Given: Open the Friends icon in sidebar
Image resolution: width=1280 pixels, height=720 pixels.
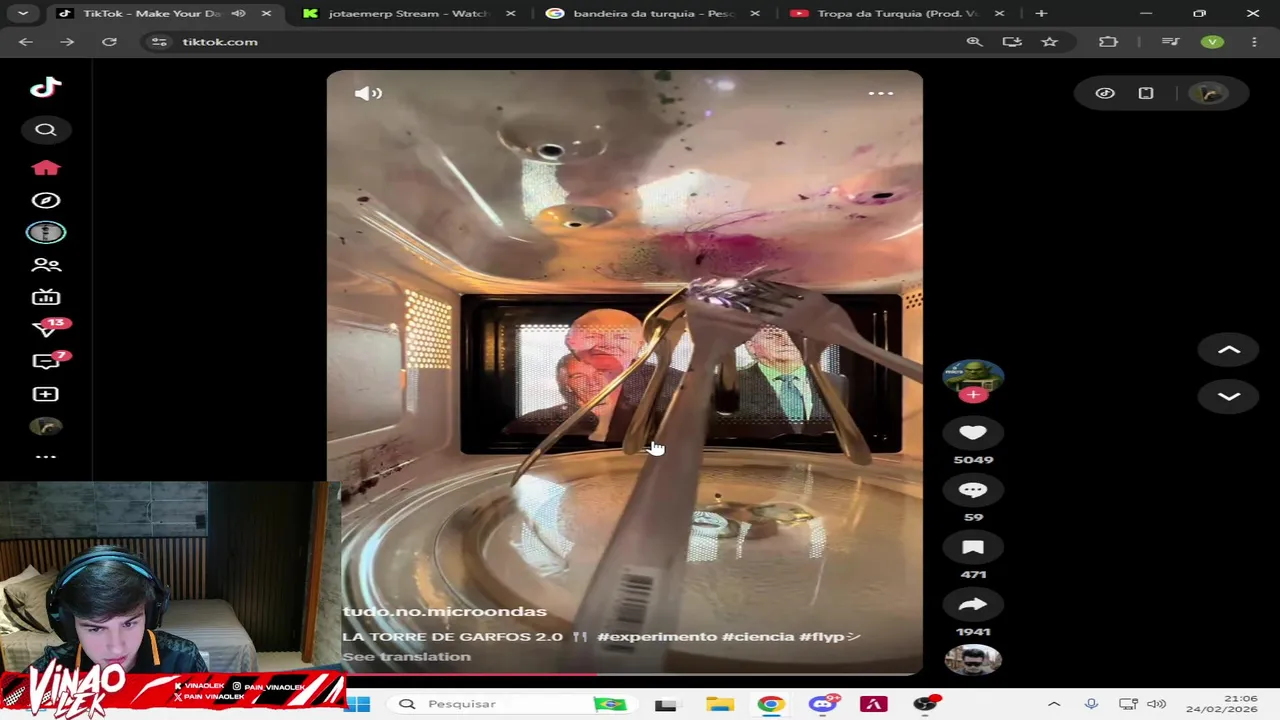Looking at the screenshot, I should [x=46, y=265].
